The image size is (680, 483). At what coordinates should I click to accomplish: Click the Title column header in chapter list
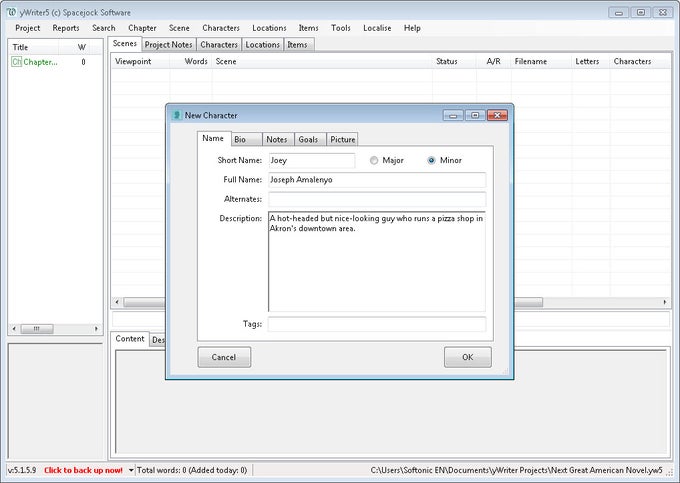click(x=34, y=47)
